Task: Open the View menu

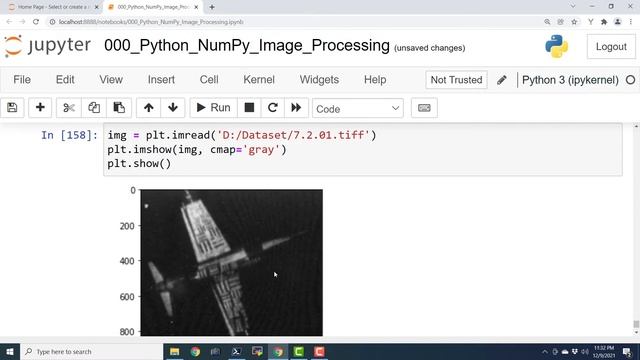Action: 111,80
